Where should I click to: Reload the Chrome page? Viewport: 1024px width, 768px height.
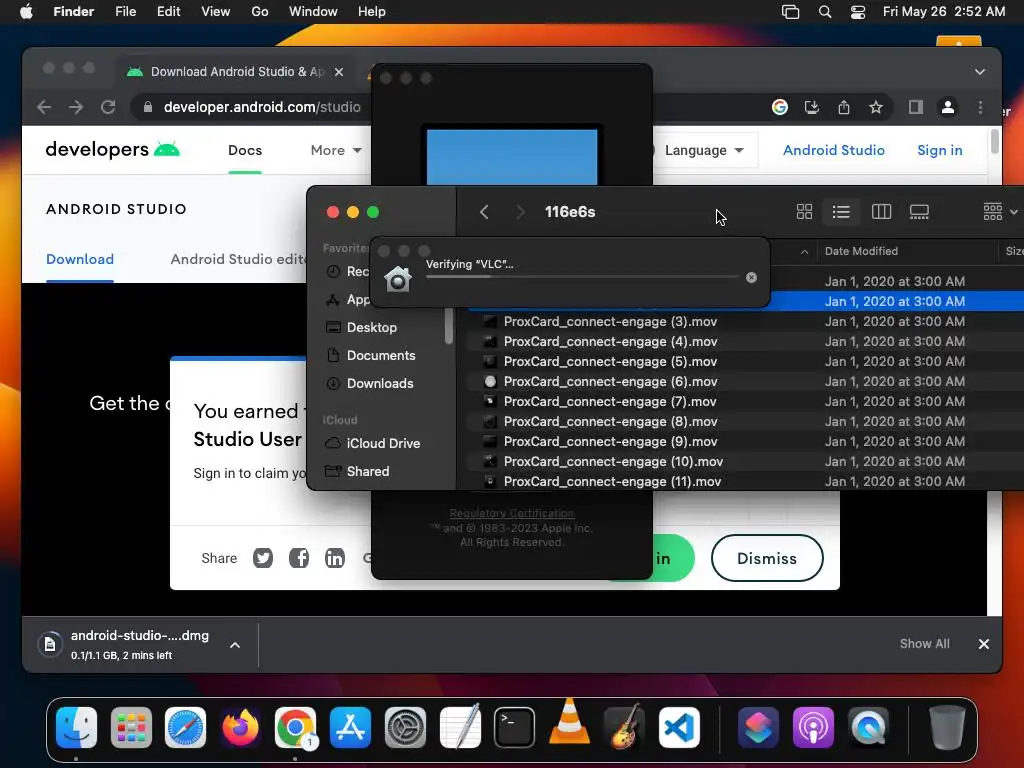point(108,107)
